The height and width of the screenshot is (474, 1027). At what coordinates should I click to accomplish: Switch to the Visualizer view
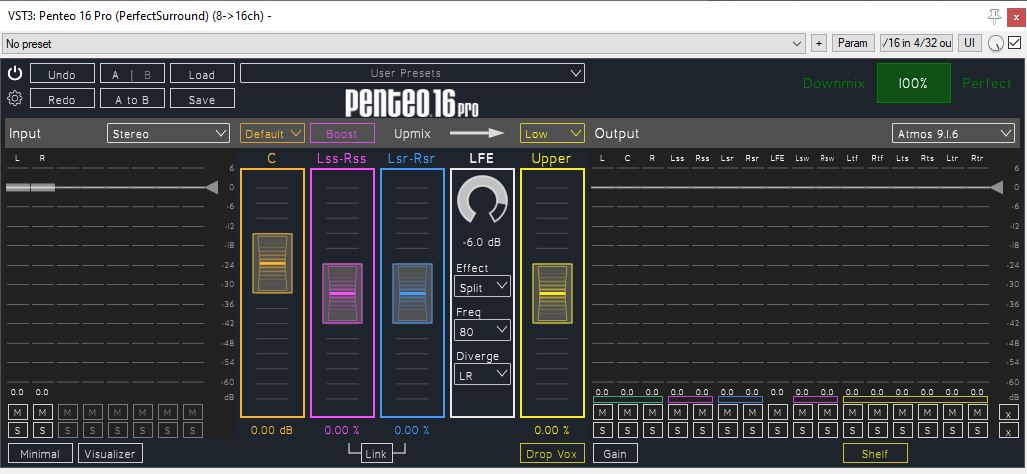tap(110, 453)
